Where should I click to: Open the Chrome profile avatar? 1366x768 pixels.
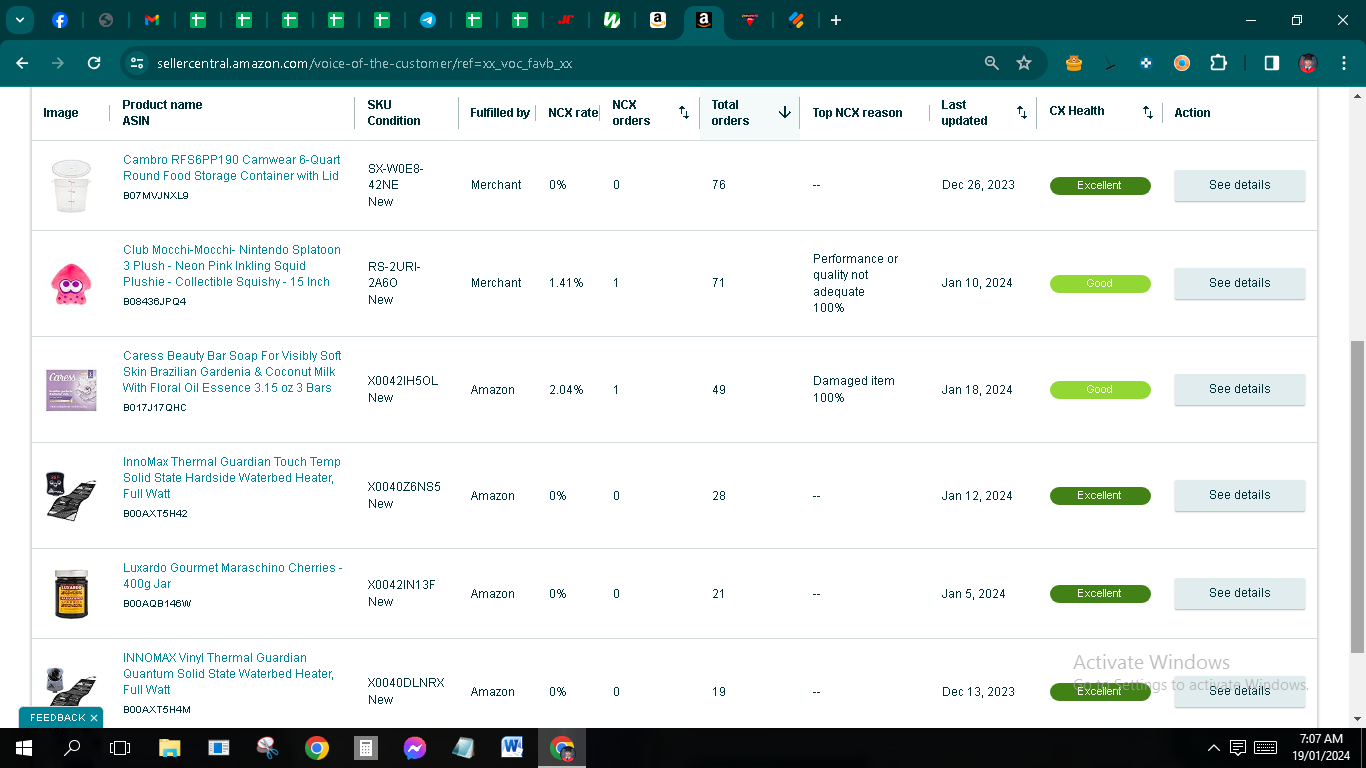pos(1308,63)
